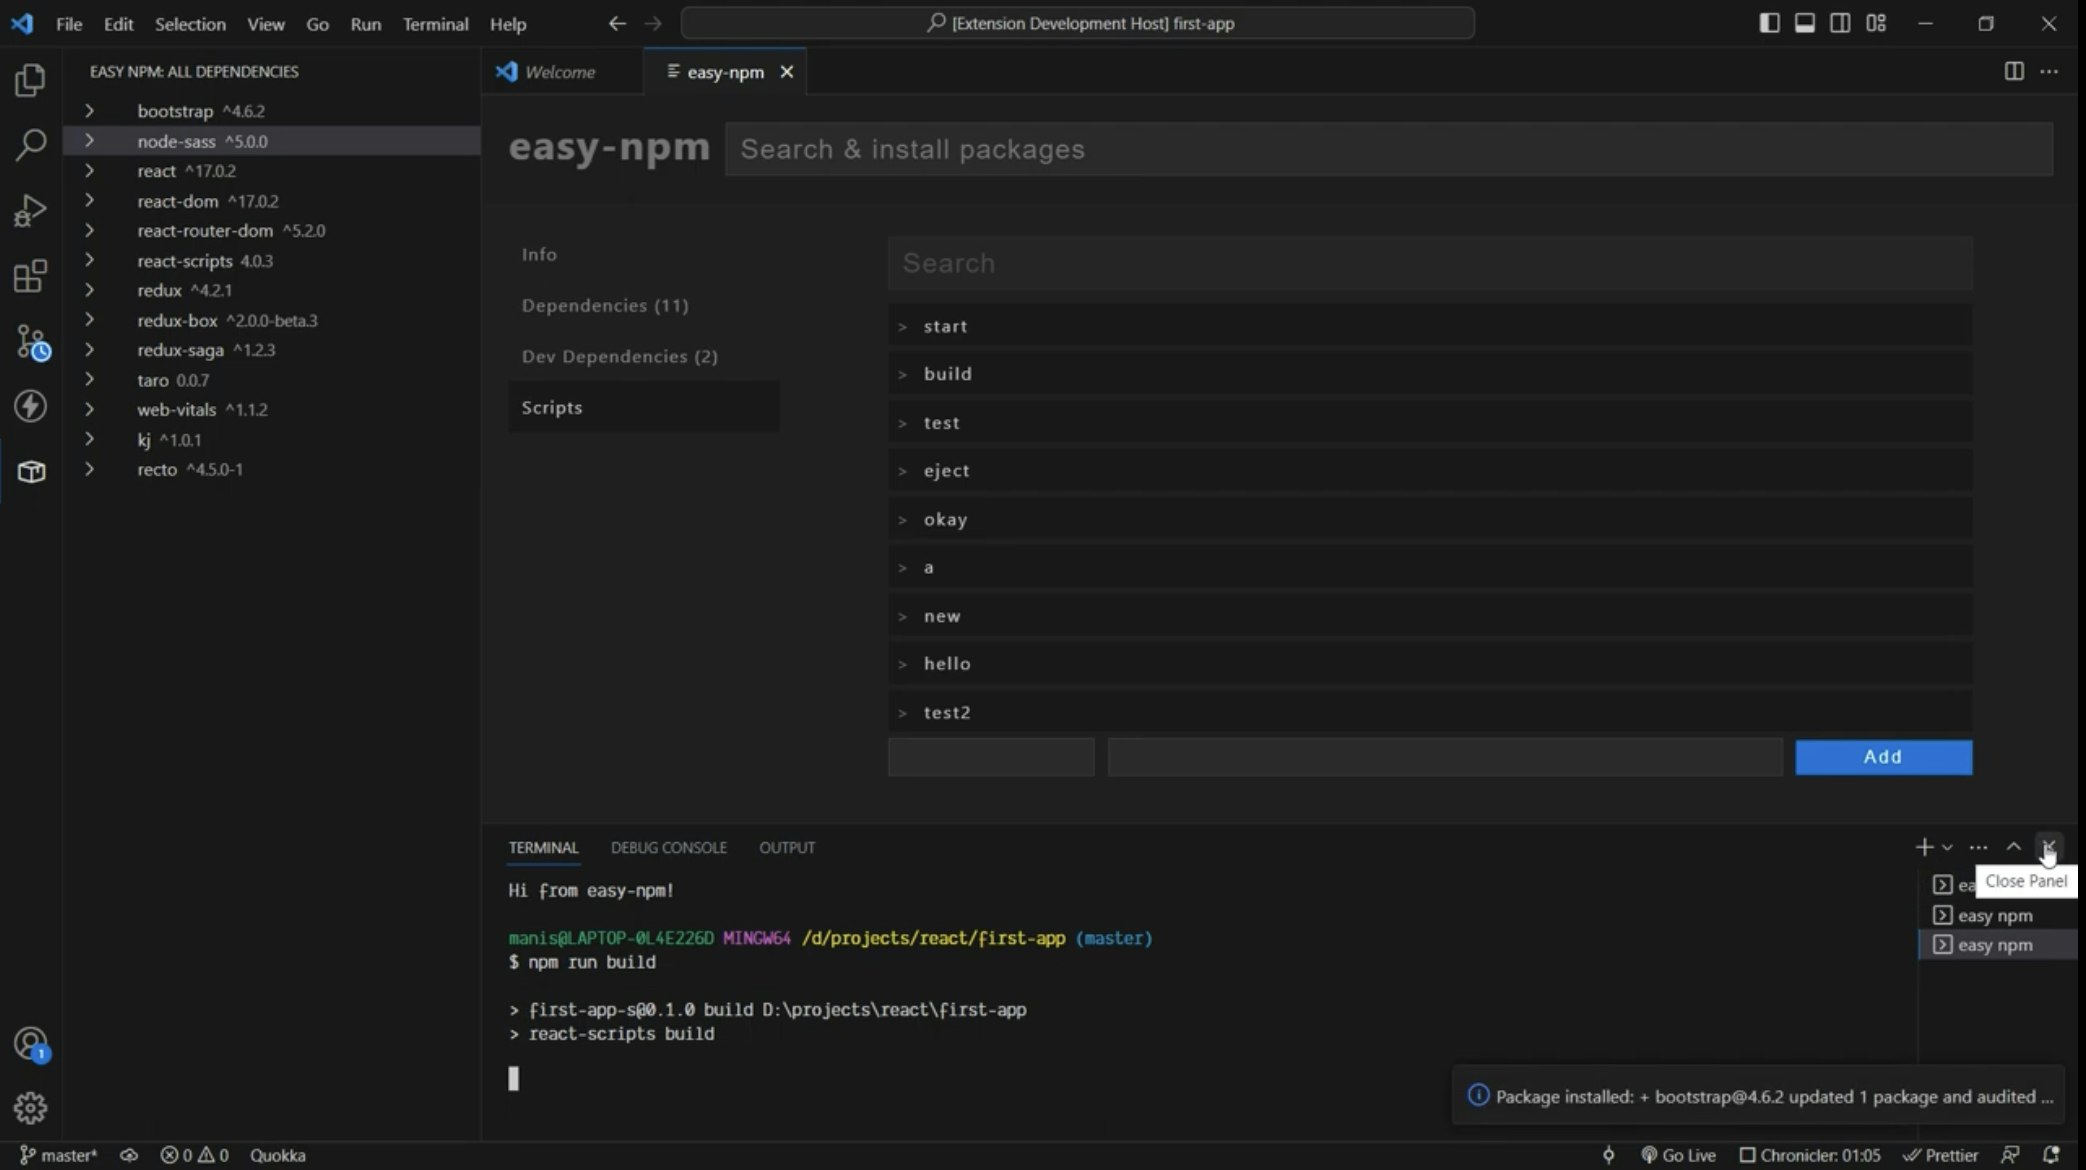Image resolution: width=2086 pixels, height=1170 pixels.
Task: Switch to the DEBUG CONSOLE tab
Action: 668,848
